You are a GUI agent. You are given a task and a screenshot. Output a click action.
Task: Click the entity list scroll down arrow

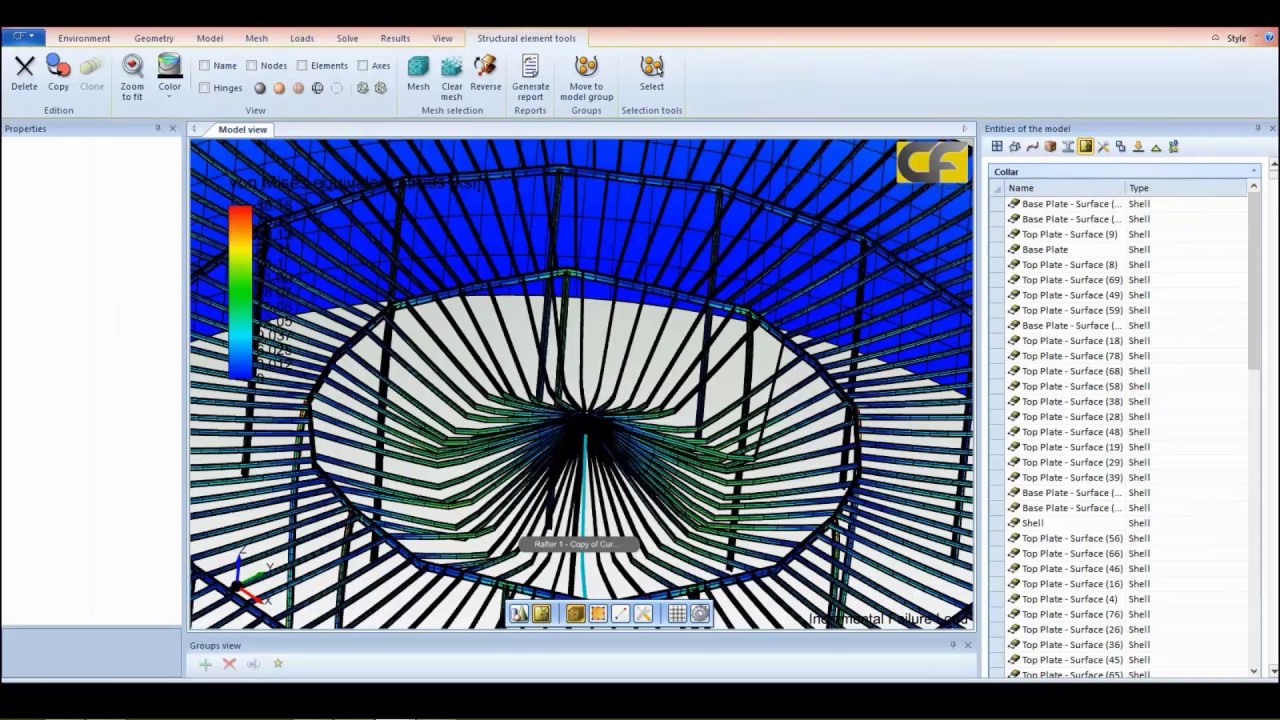(x=1254, y=671)
